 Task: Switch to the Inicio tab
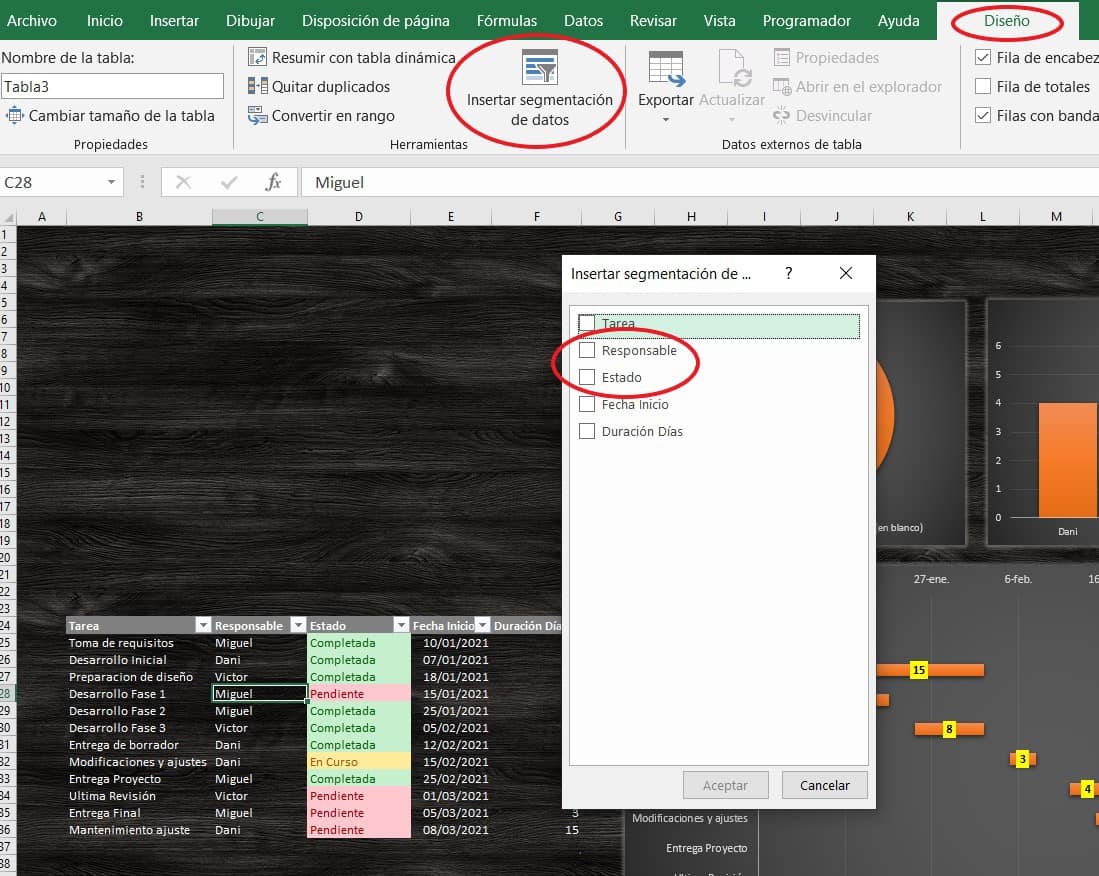(104, 20)
